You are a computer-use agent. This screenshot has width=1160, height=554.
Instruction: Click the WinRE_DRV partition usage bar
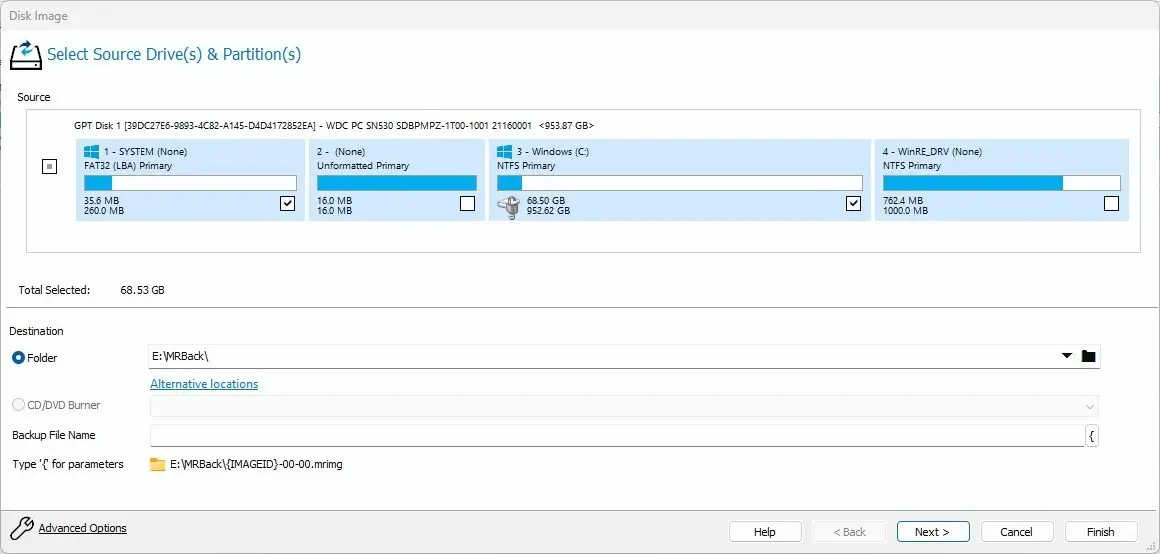(1002, 183)
